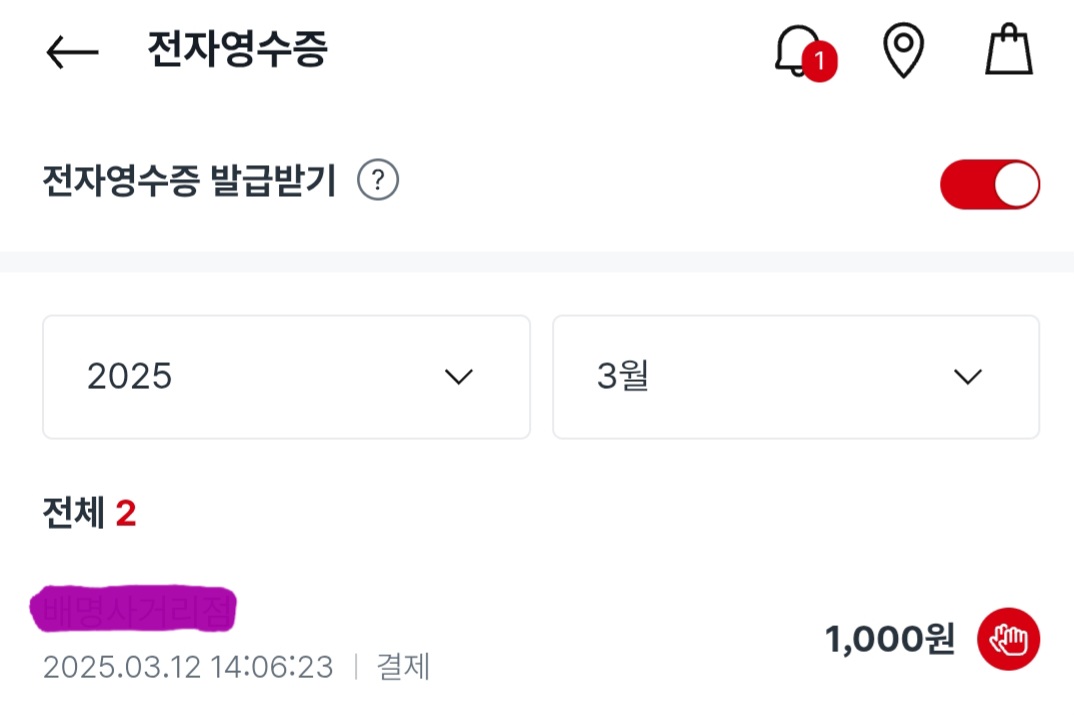Tap the gray divider below the toggle row
Image resolution: width=1074 pixels, height=716 pixels.
coord(537,262)
